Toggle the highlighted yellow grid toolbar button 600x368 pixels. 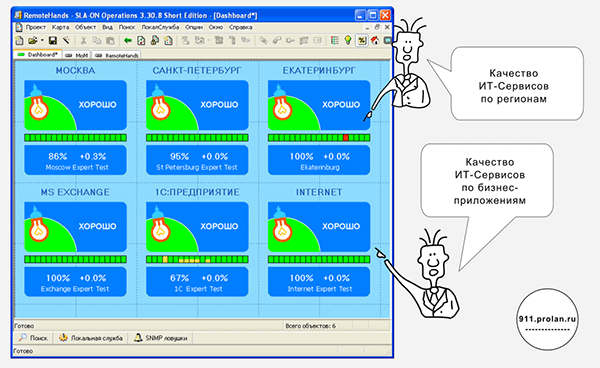coord(362,40)
